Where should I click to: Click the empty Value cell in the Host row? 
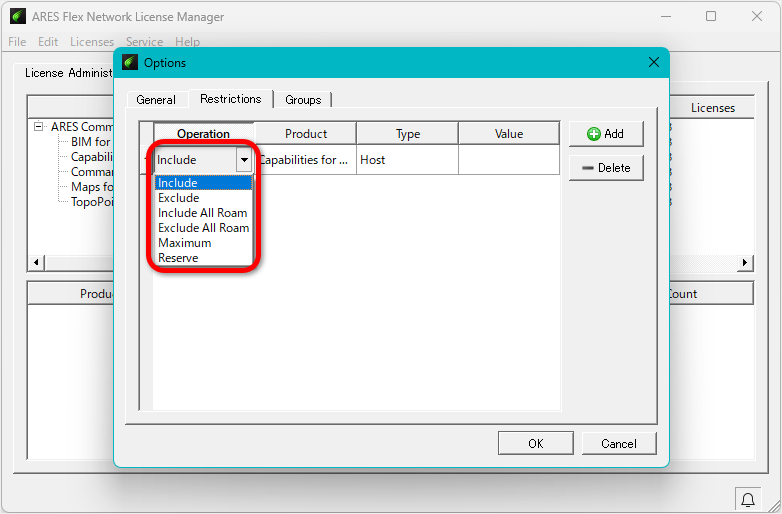point(509,160)
